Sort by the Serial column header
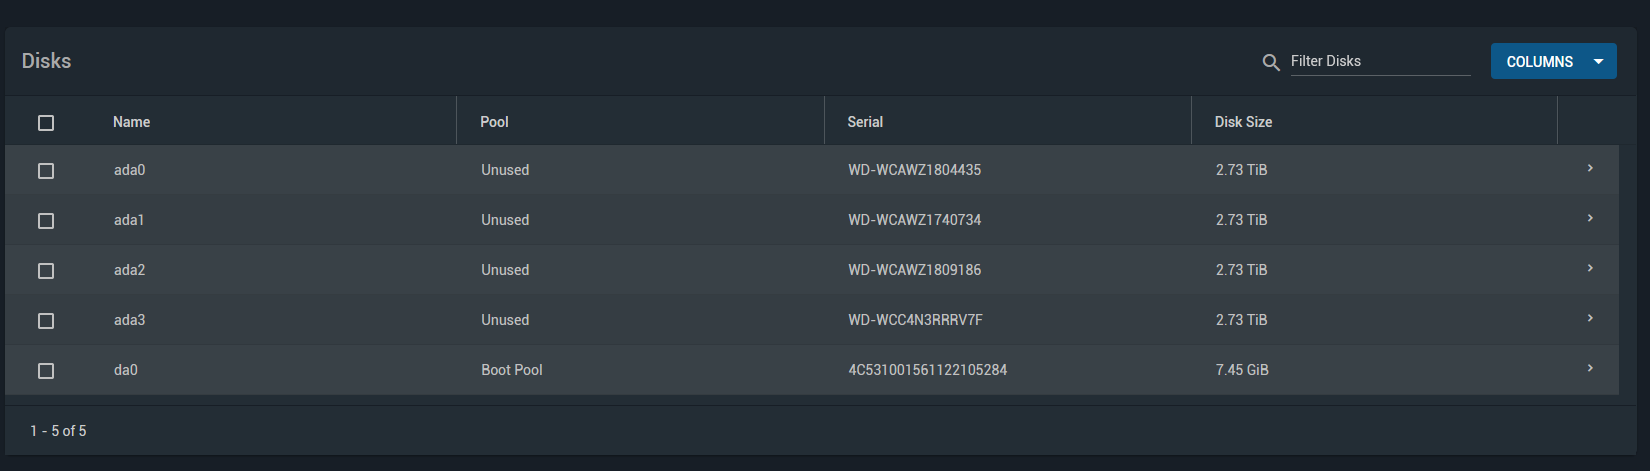The image size is (1650, 471). (865, 122)
